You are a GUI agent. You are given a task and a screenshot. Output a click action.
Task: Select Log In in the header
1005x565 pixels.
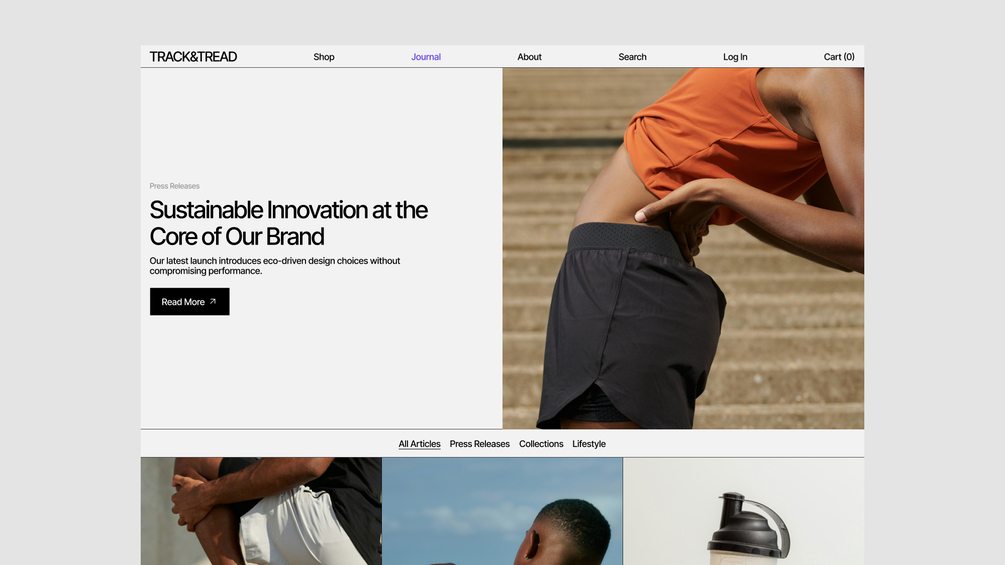point(735,56)
